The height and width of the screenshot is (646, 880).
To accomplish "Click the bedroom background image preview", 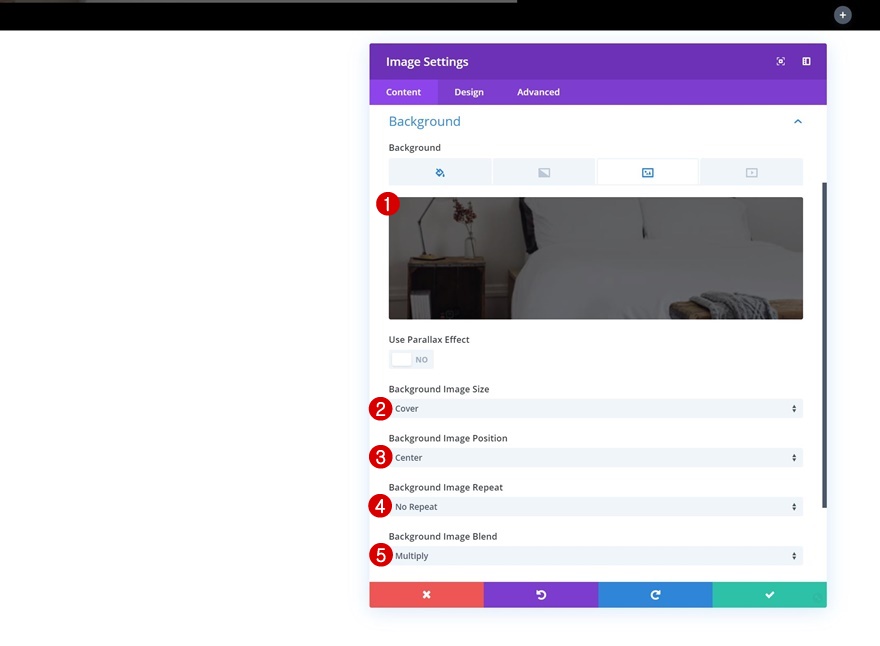I will (x=595, y=258).
